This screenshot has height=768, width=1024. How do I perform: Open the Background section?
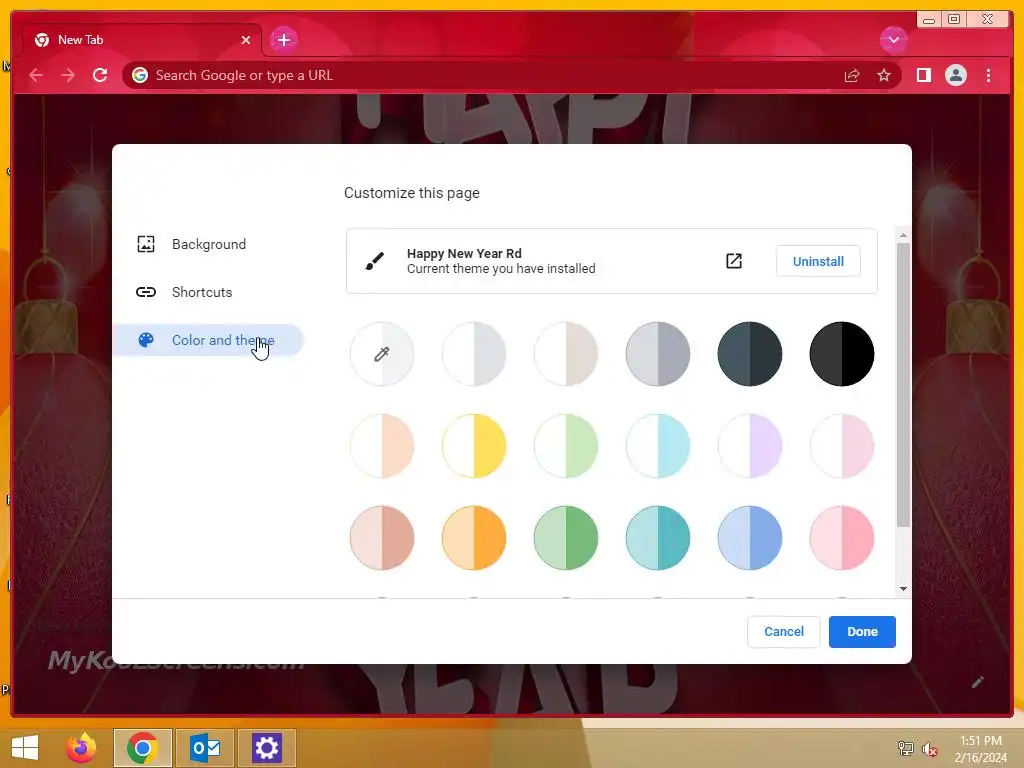[x=208, y=244]
